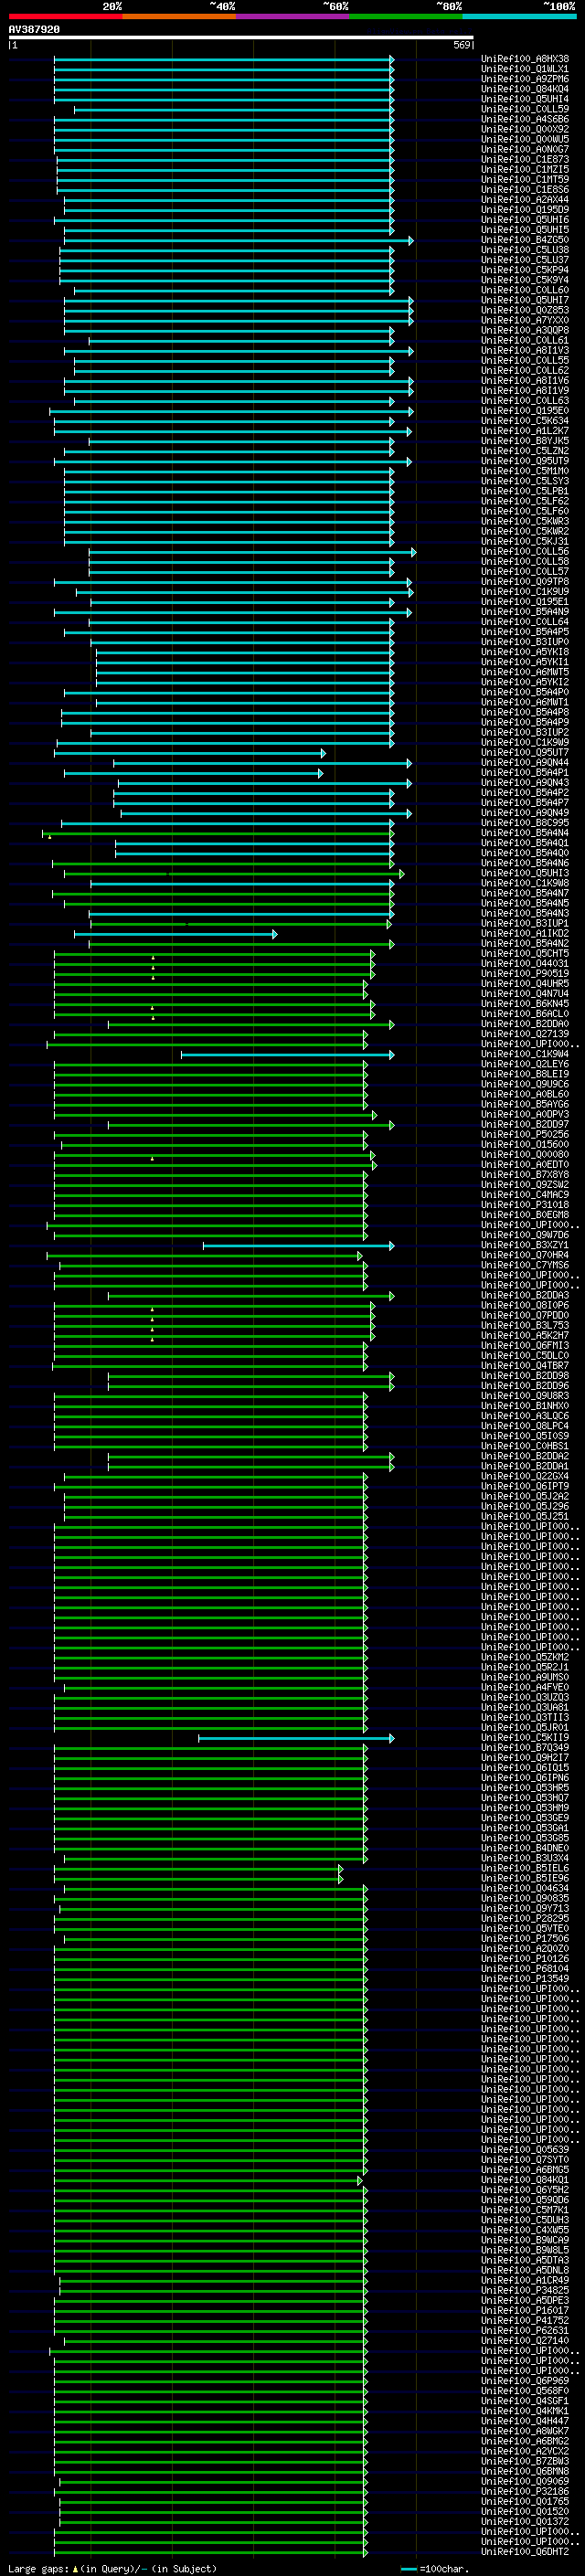The width and height of the screenshot is (585, 2576).
Task: Select hit label UniRef100_A0N0G7
Action: pos(525,149)
